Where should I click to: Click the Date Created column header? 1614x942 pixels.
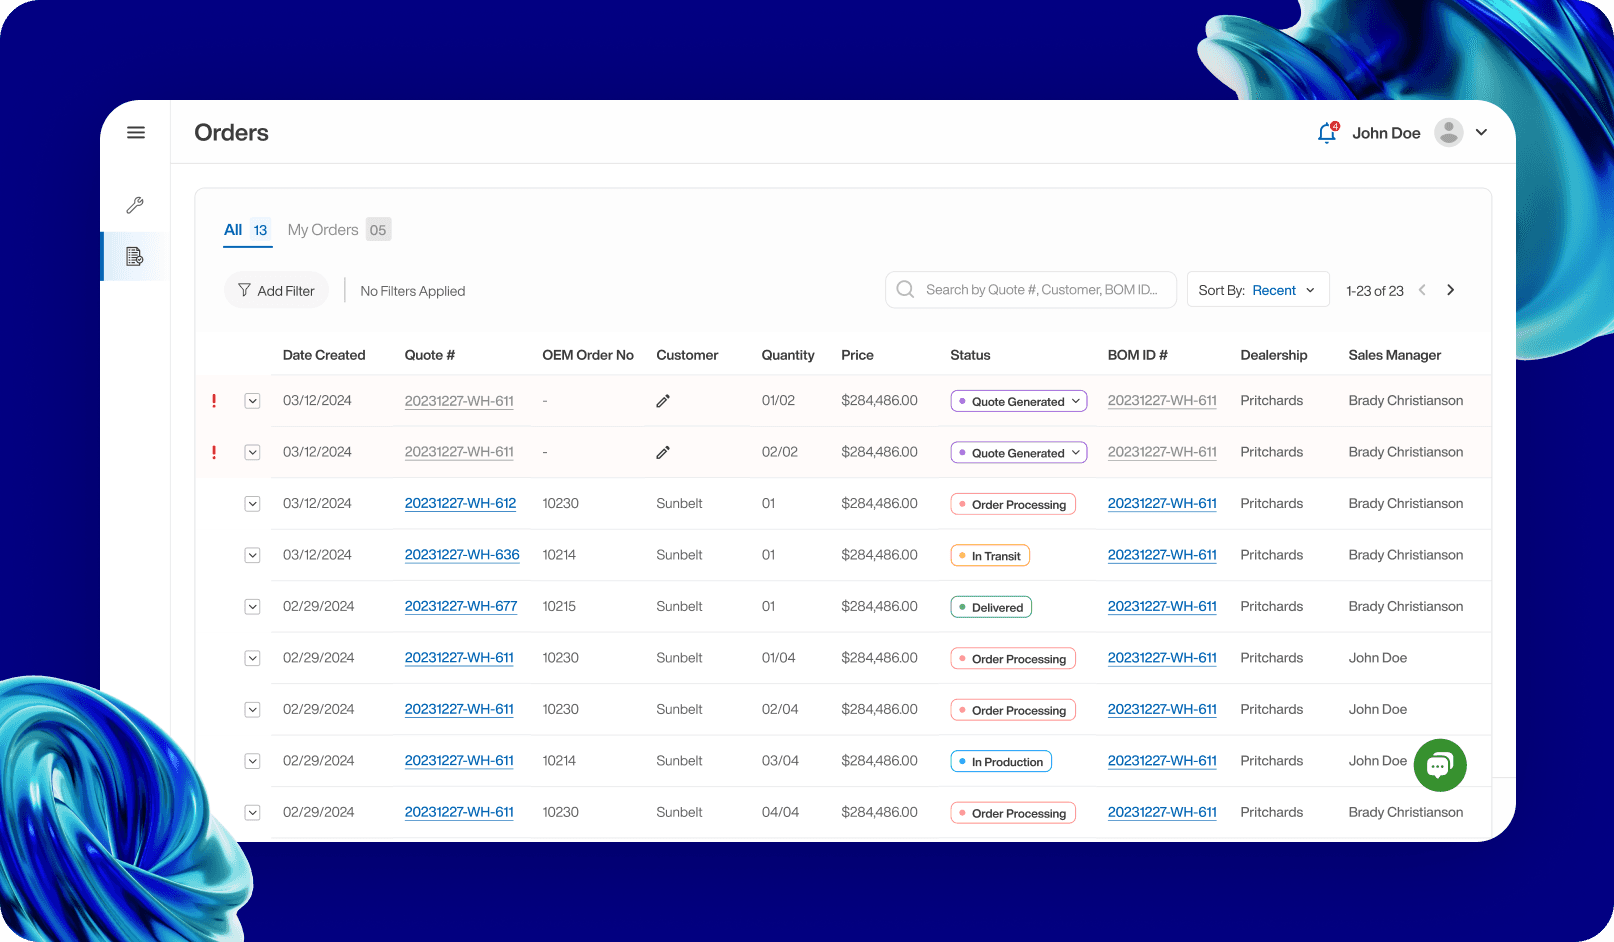pos(324,355)
